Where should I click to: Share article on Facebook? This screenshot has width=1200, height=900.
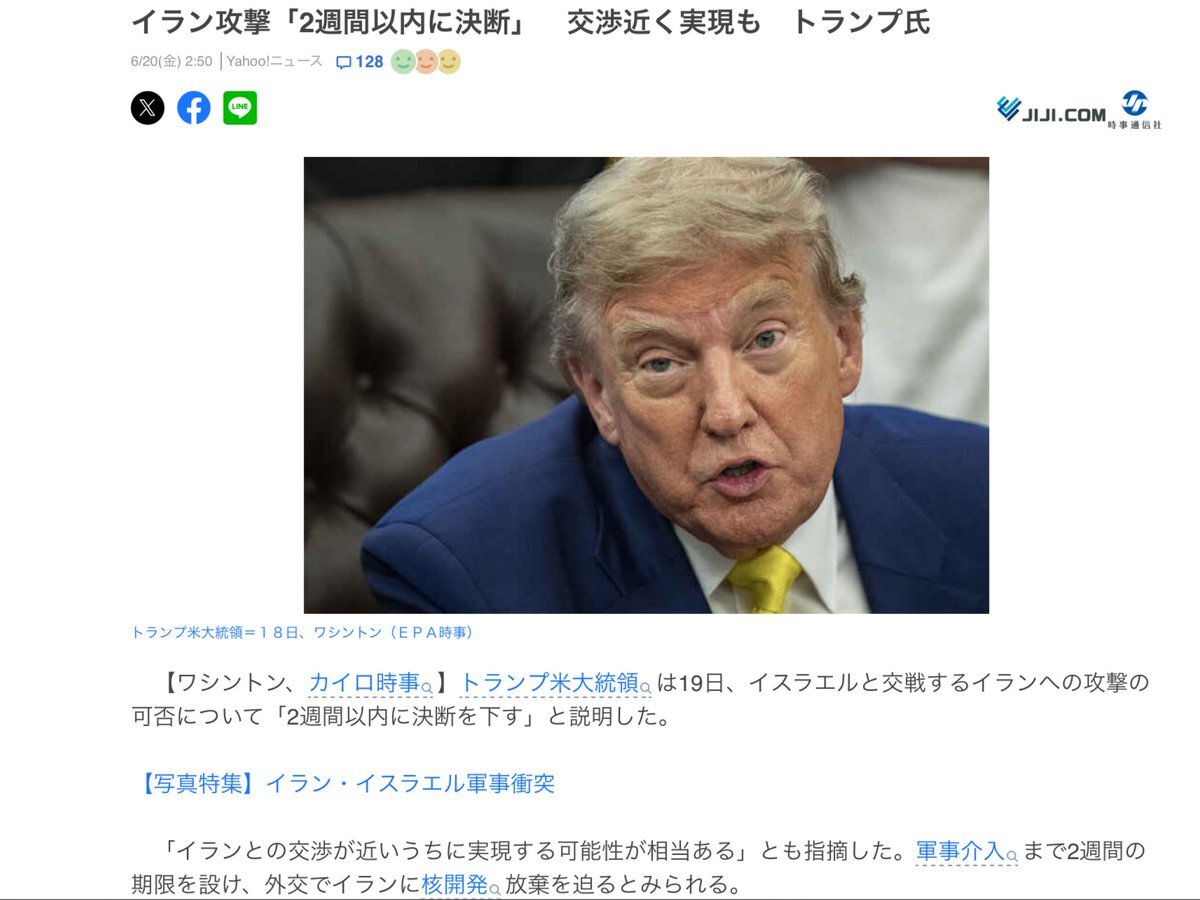tap(194, 108)
